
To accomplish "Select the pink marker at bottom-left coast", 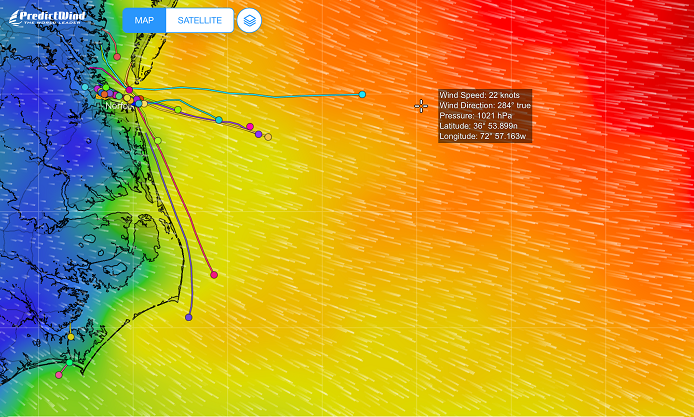I will coord(59,375).
